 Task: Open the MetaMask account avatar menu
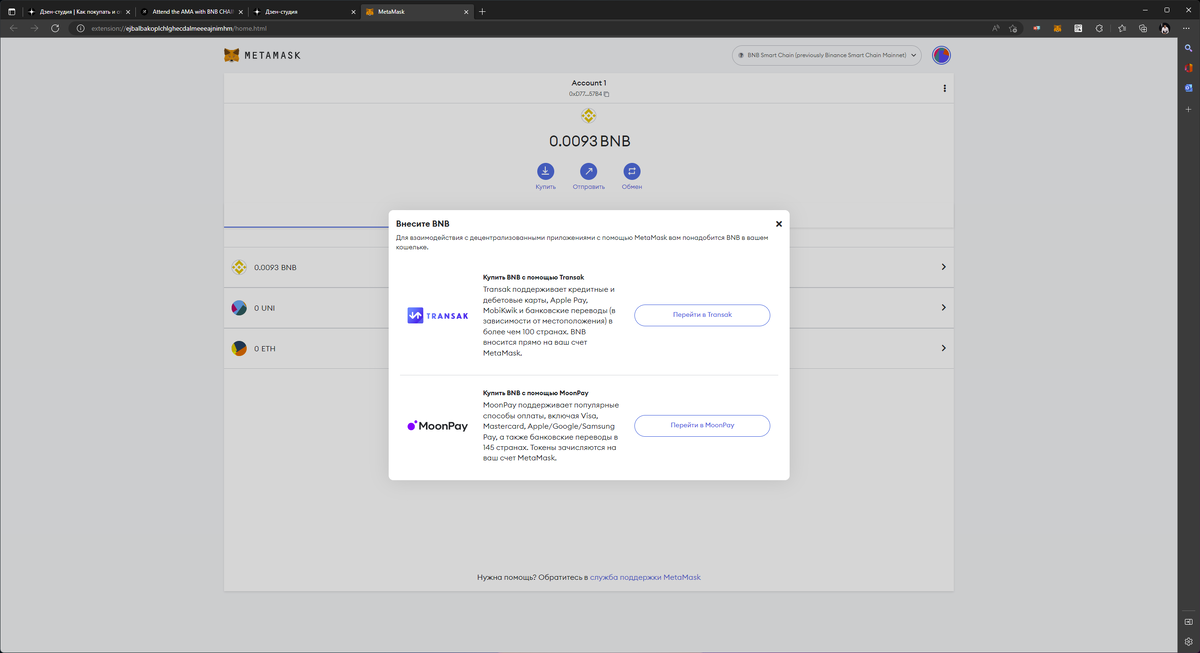tap(941, 55)
